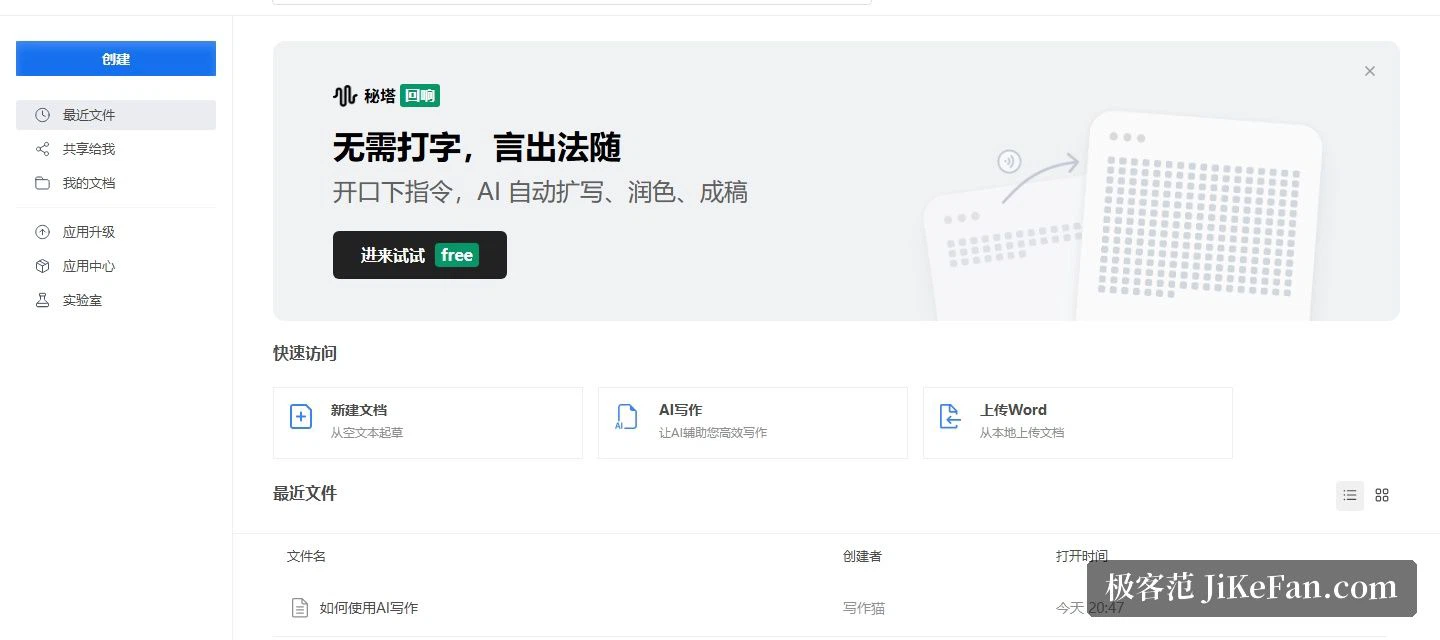This screenshot has width=1440, height=640.
Task: Click the 创建者 column header
Action: [x=862, y=556]
